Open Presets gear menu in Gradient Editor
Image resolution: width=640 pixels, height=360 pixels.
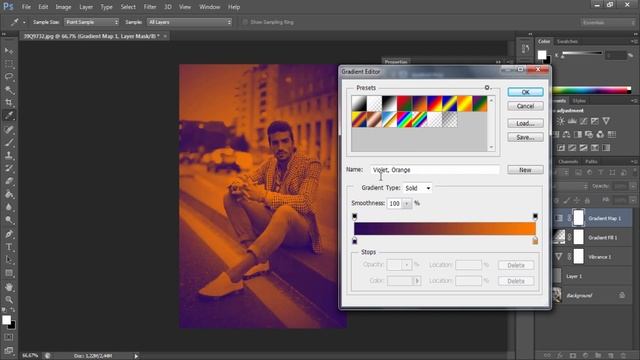click(x=487, y=88)
